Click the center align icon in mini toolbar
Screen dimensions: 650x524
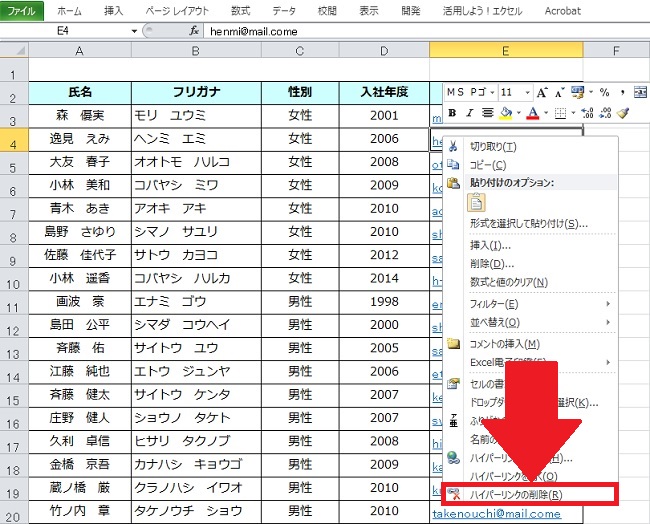coord(488,113)
